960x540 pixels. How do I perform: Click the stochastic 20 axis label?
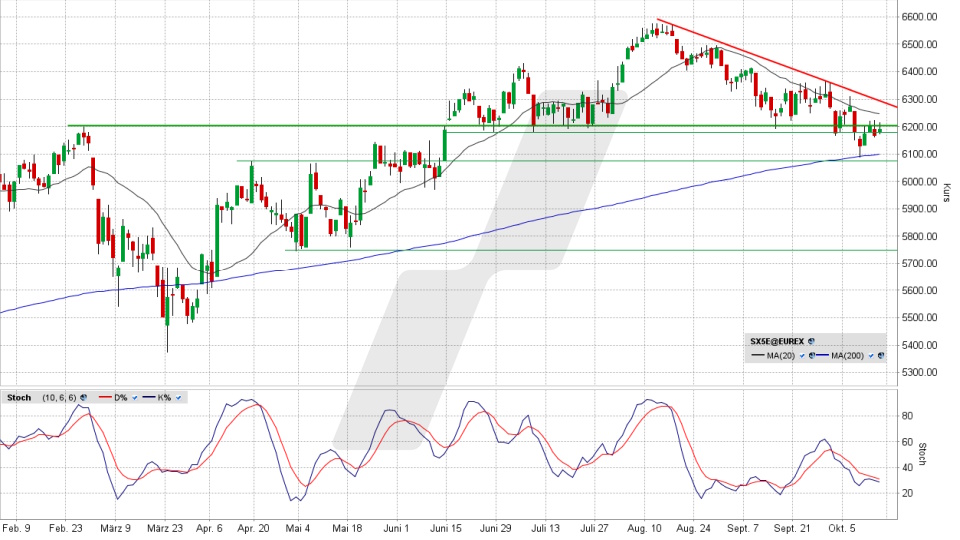pyautogui.click(x=907, y=493)
